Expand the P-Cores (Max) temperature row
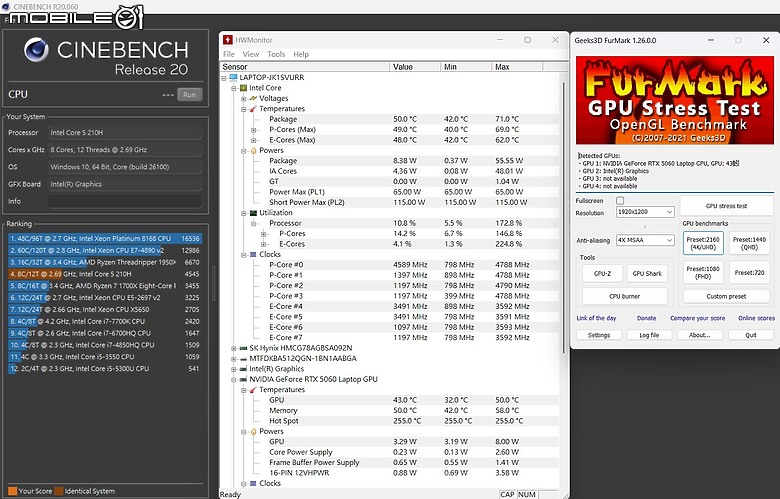The height and width of the screenshot is (499, 780). pos(254,130)
